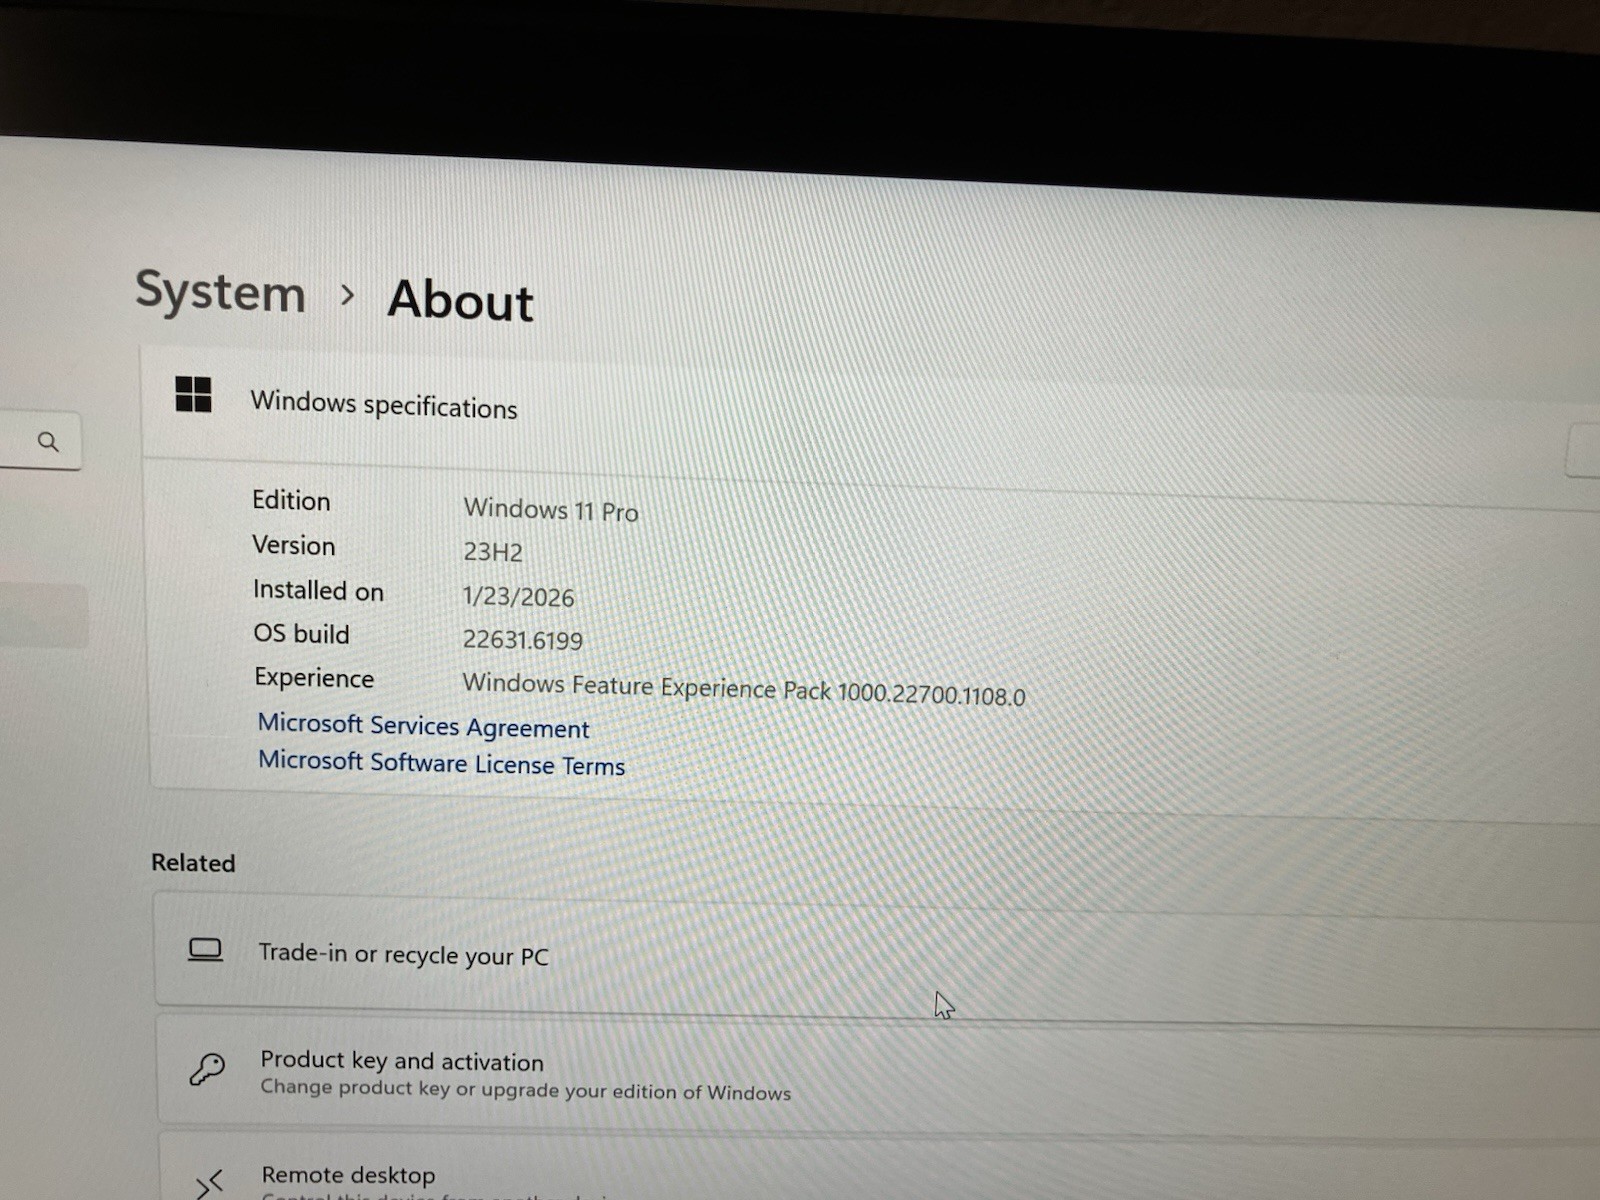Click the laptop icon beside Trade-in option

point(205,950)
